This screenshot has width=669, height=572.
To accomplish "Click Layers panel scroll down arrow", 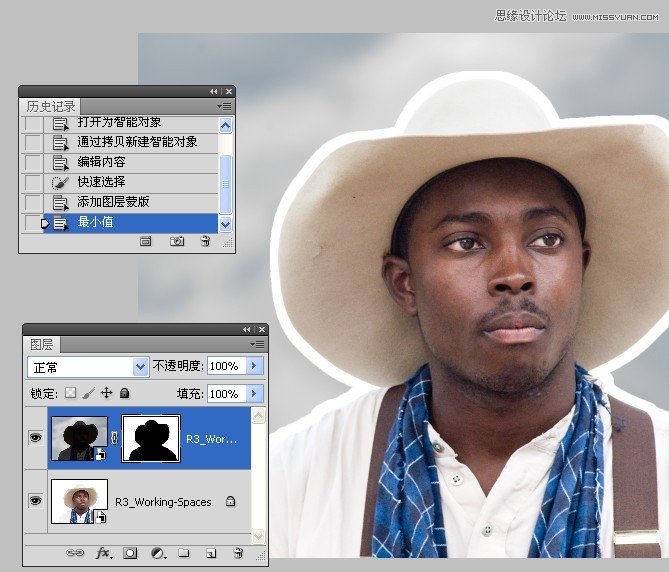I will pyautogui.click(x=258, y=536).
